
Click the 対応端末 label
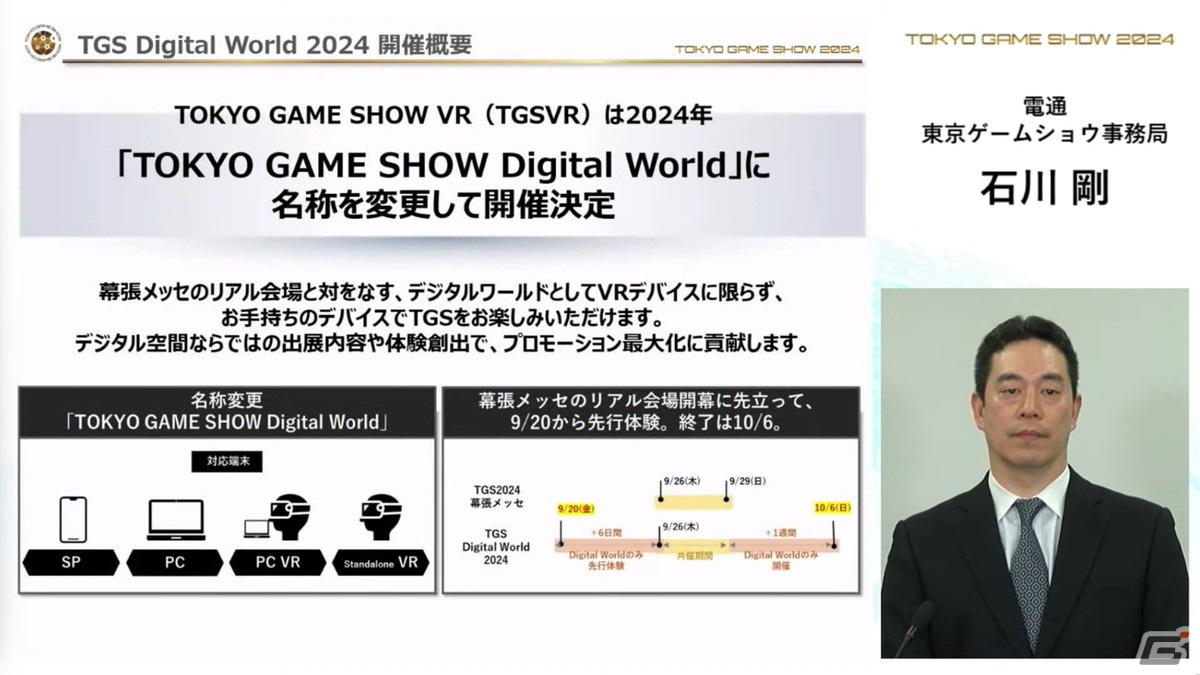[226, 463]
